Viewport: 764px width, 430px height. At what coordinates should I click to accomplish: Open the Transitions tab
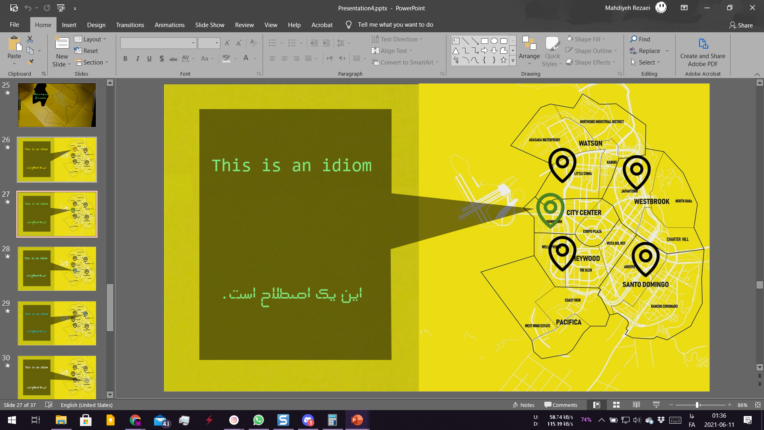click(x=130, y=25)
